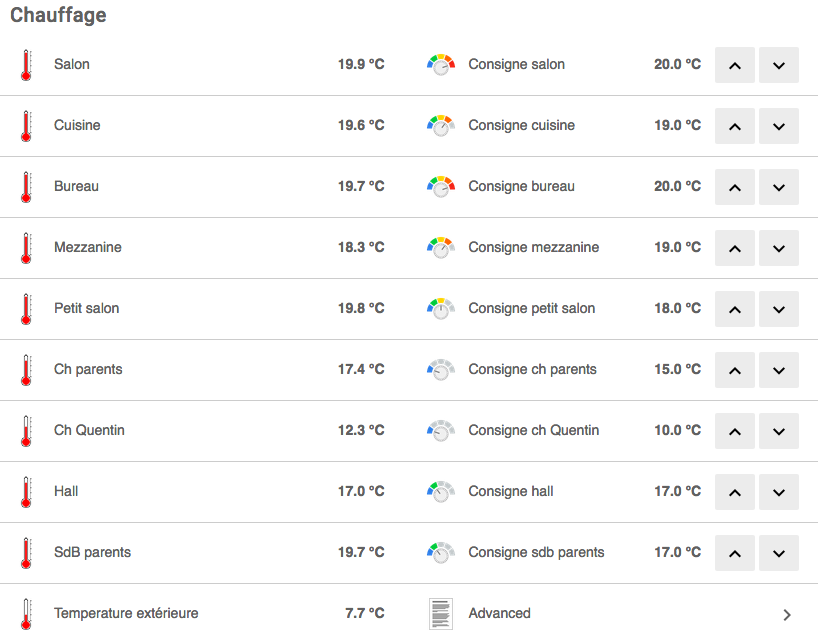818x642 pixels.
Task: Click the Consigne salon gauge icon
Action: [441, 65]
